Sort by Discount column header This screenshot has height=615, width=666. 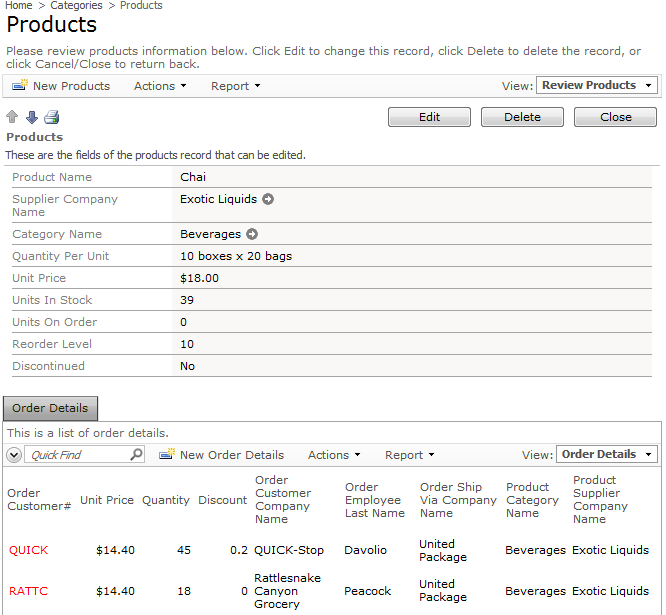click(x=223, y=500)
